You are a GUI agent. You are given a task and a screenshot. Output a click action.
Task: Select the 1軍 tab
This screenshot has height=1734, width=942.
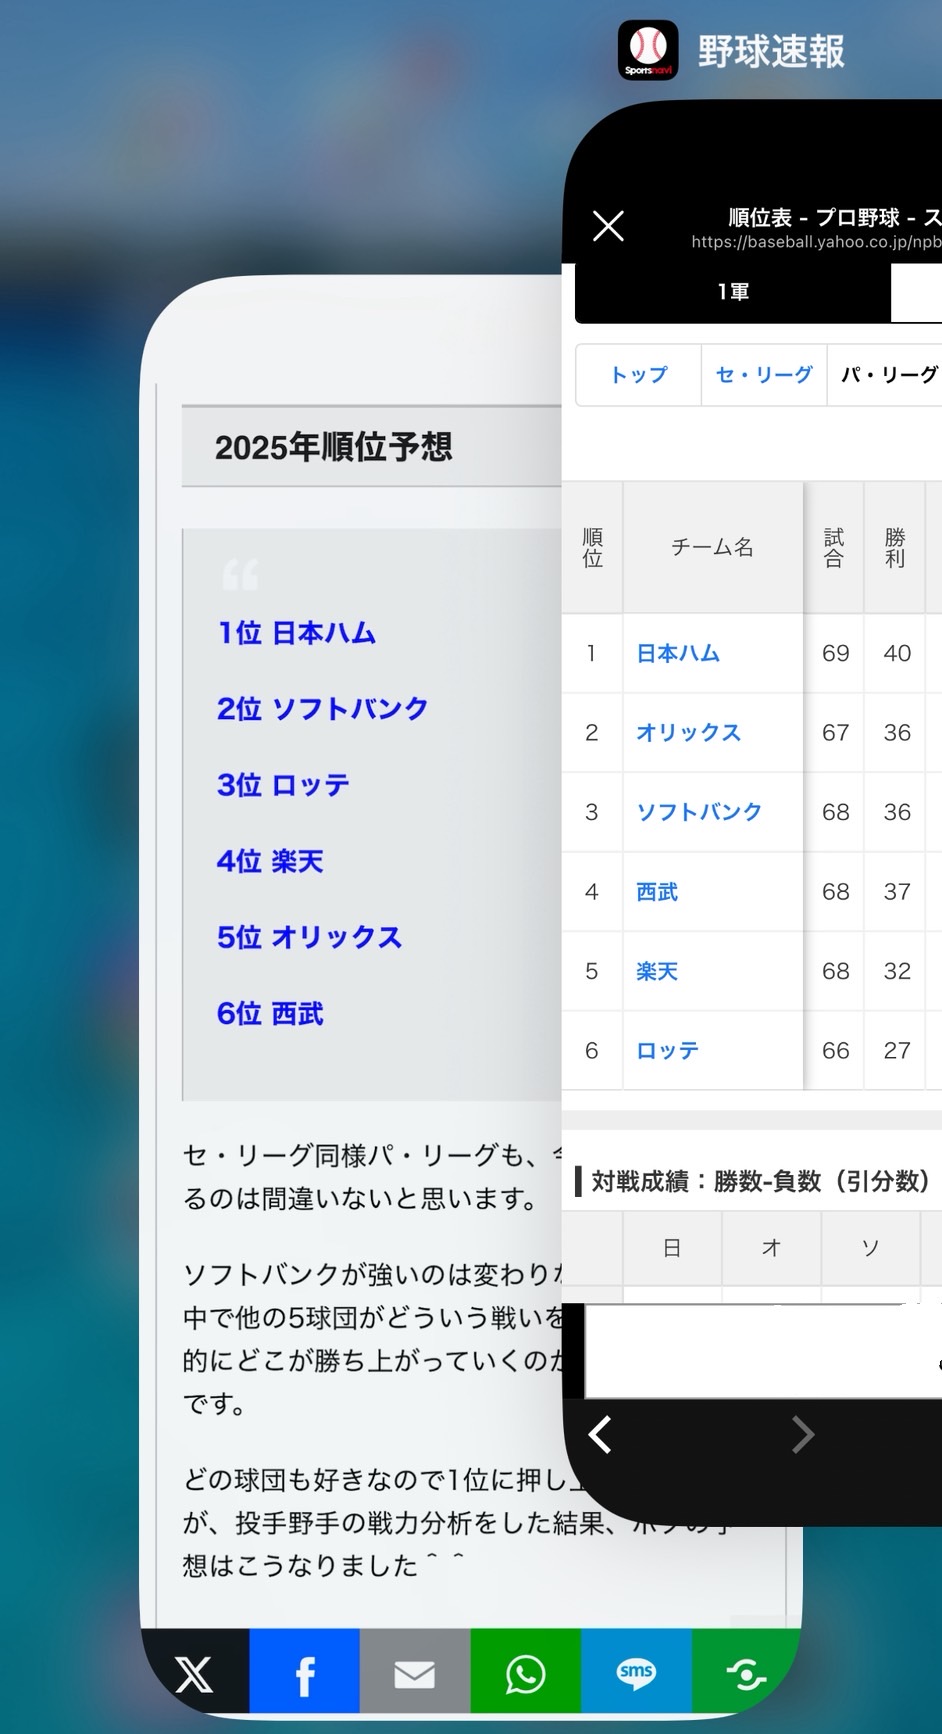(x=733, y=292)
